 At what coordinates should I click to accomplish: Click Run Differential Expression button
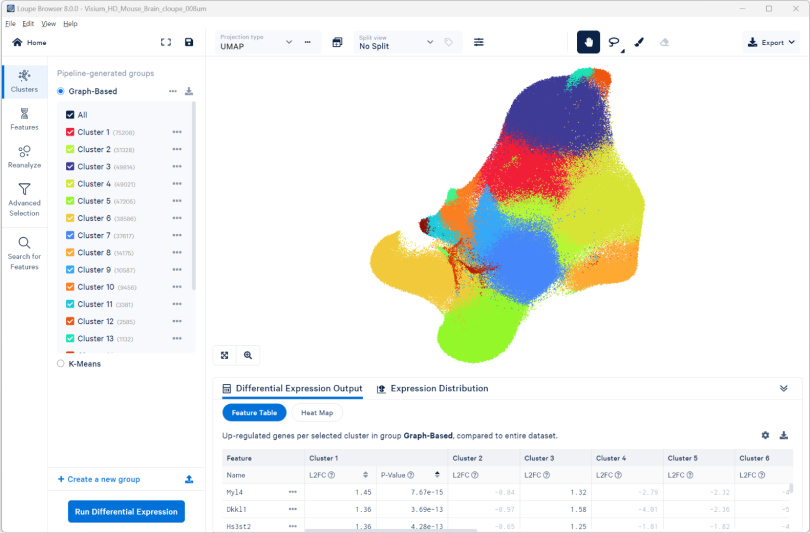pos(126,511)
